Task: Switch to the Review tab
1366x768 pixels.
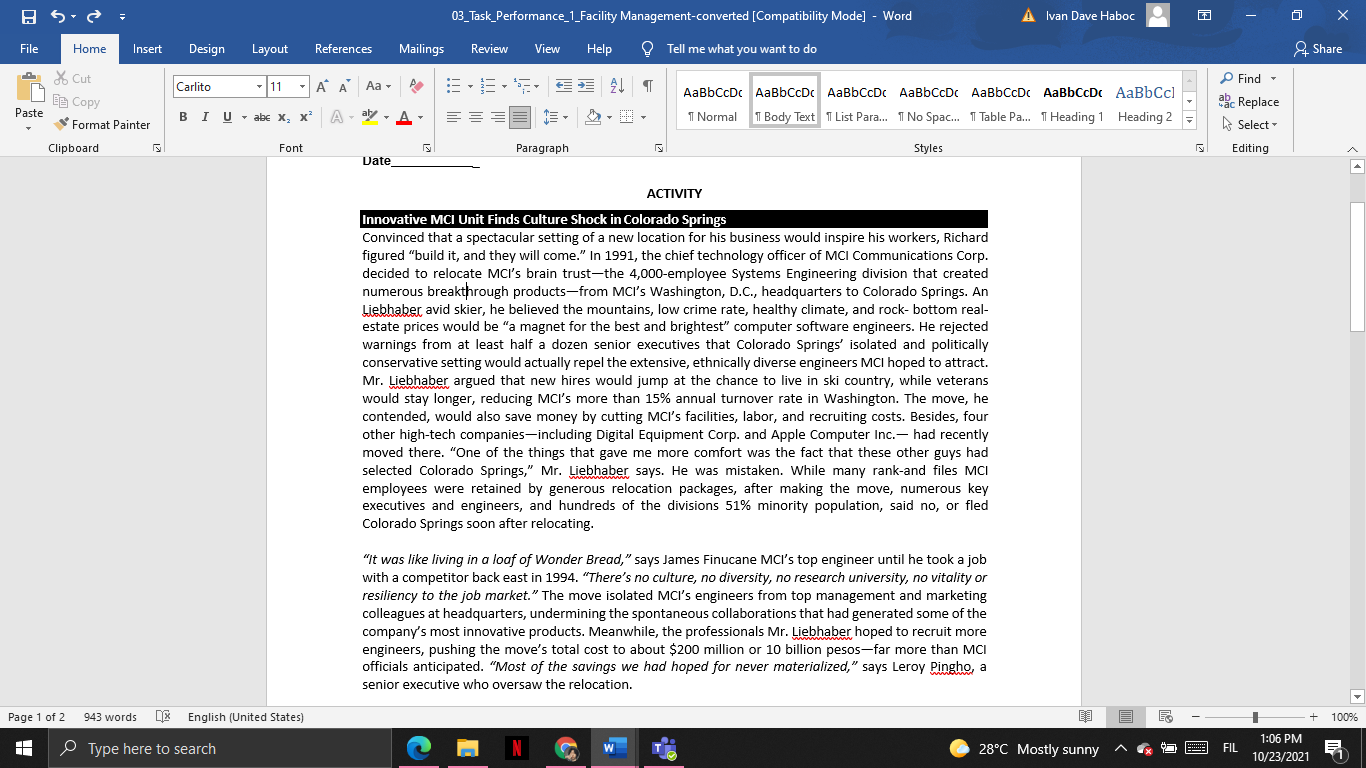Action: (489, 49)
